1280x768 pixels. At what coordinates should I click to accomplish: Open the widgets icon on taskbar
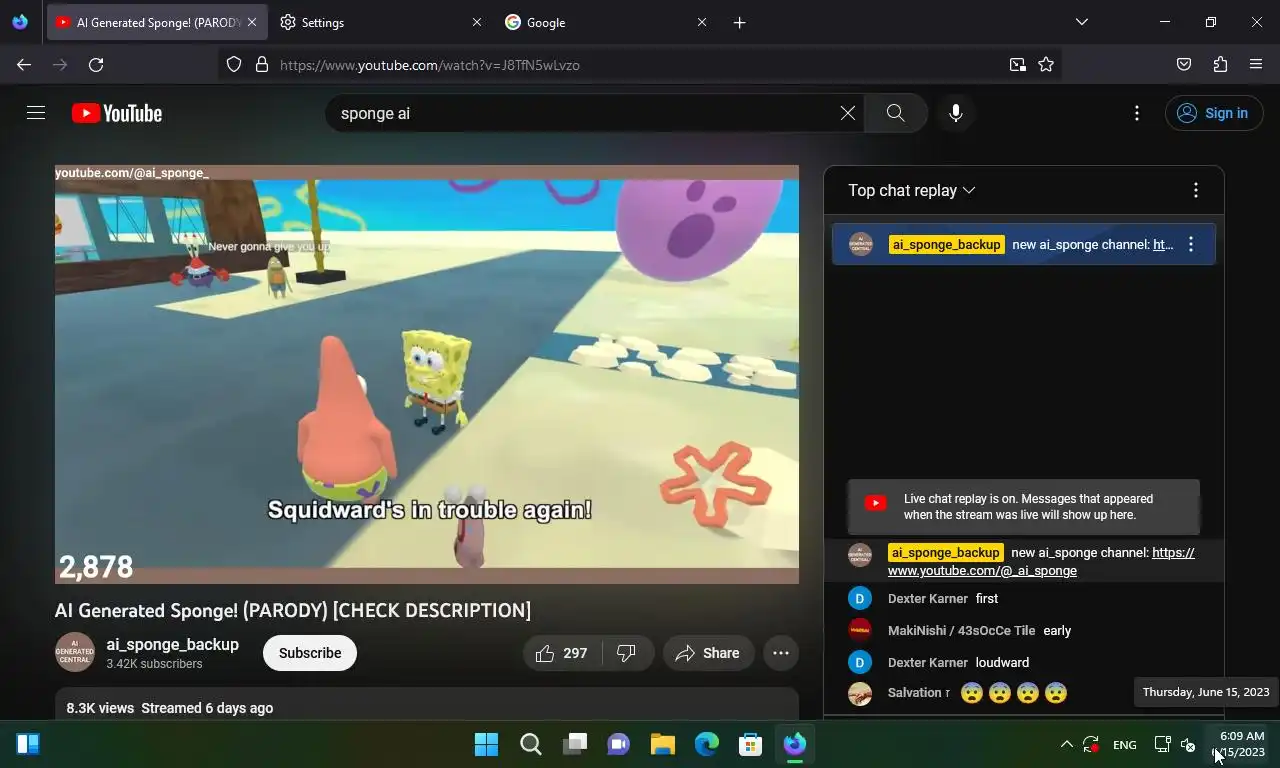point(28,744)
